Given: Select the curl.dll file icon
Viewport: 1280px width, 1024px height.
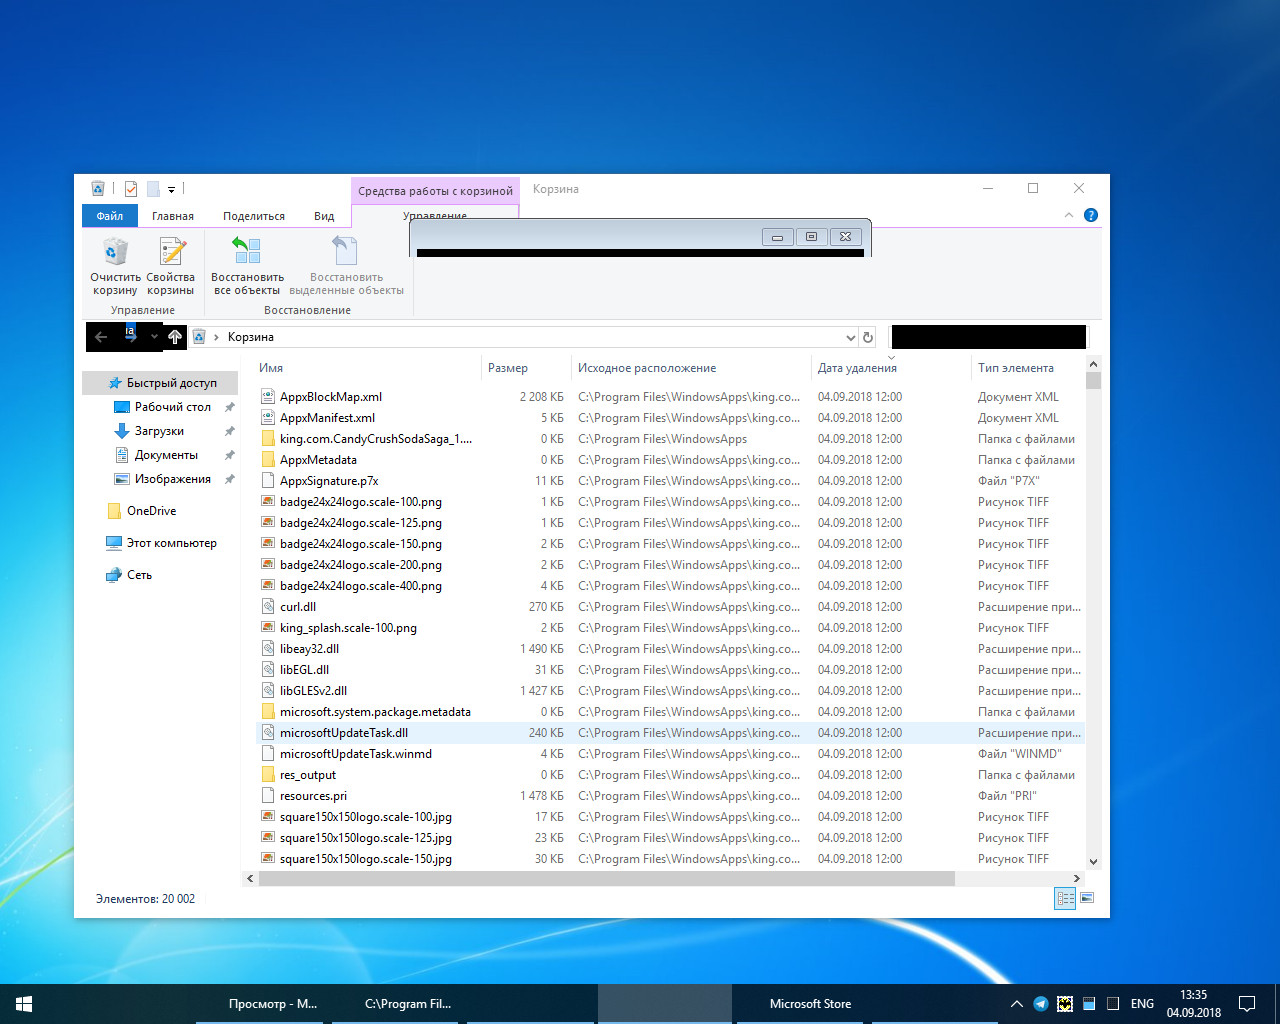Looking at the screenshot, I should 268,607.
